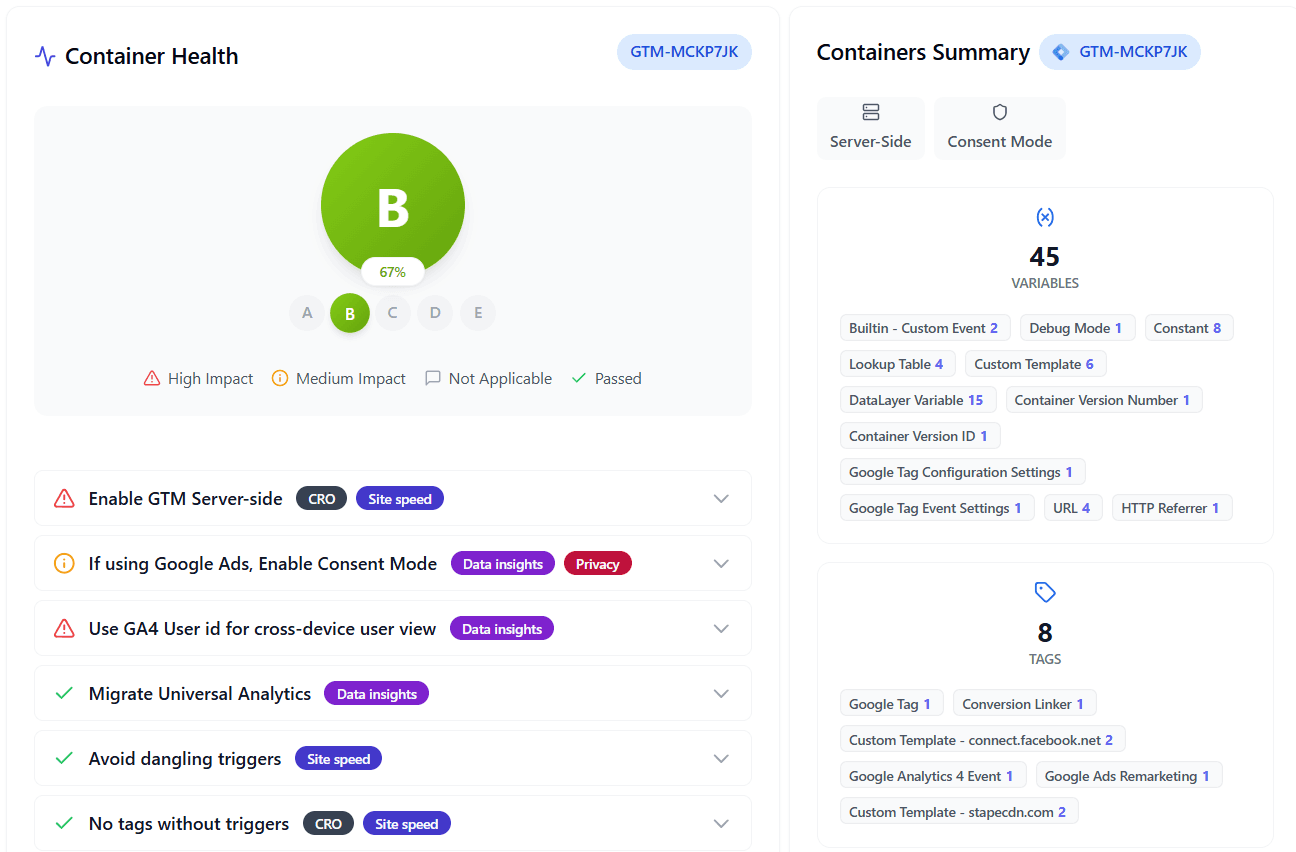Click the Medium Impact legend info icon
The width and height of the screenshot is (1296, 852).
(x=280, y=378)
